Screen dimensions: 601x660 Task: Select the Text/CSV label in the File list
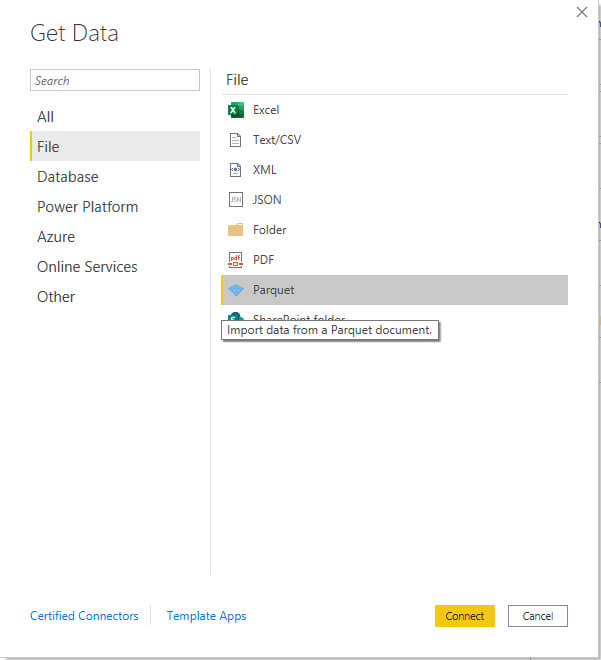(277, 140)
